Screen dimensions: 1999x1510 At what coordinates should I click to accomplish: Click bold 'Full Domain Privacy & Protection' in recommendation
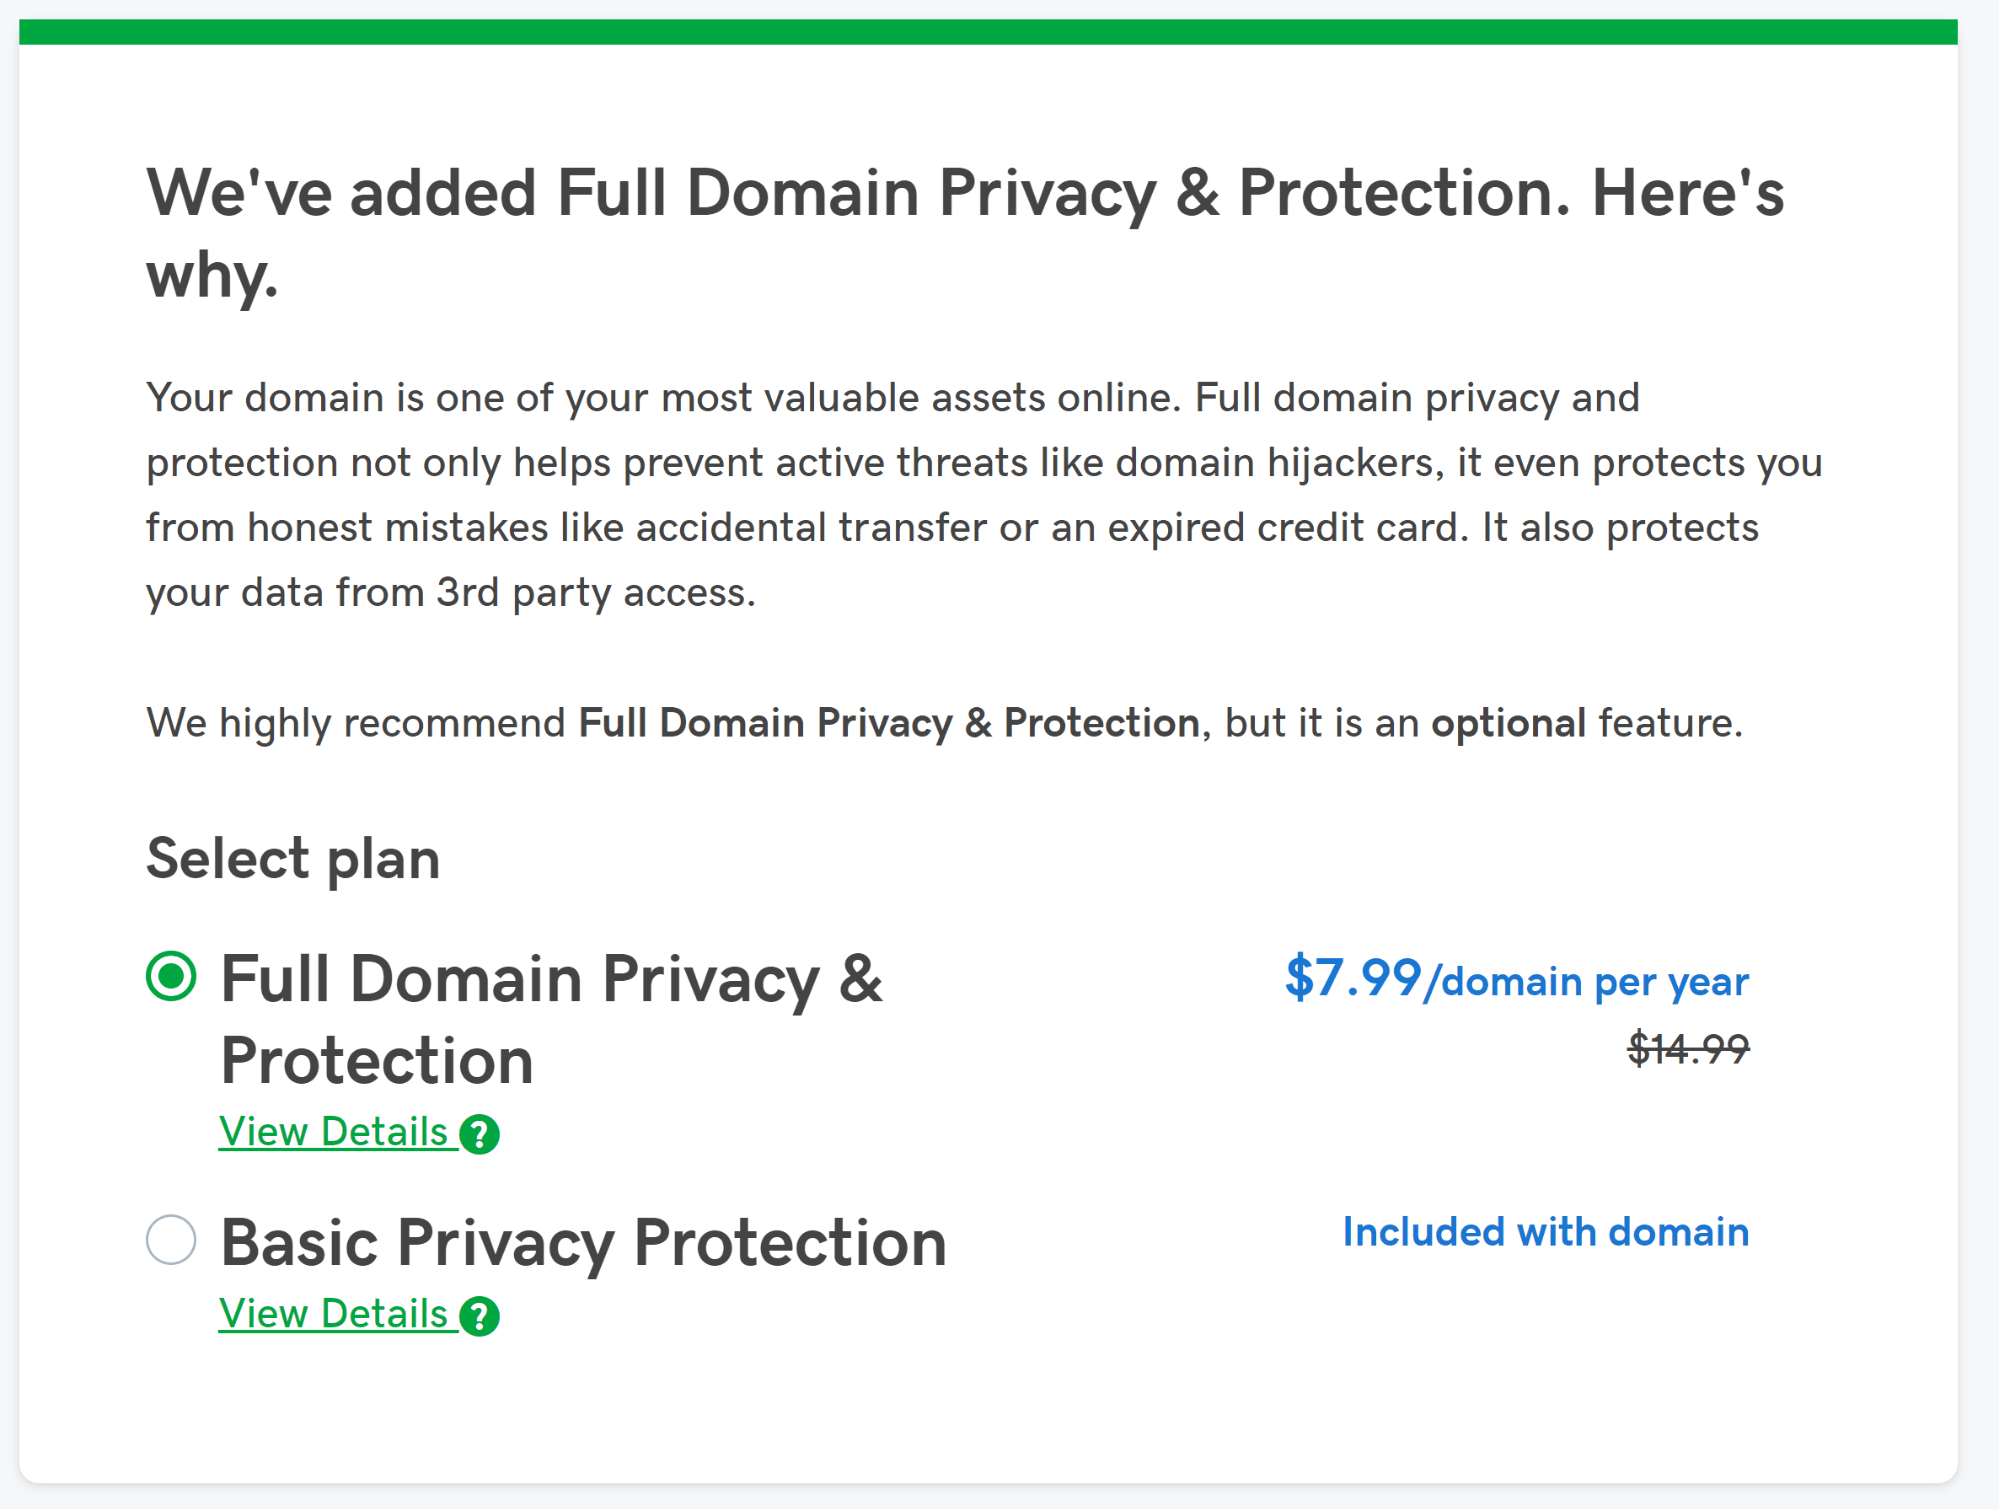[x=889, y=722]
